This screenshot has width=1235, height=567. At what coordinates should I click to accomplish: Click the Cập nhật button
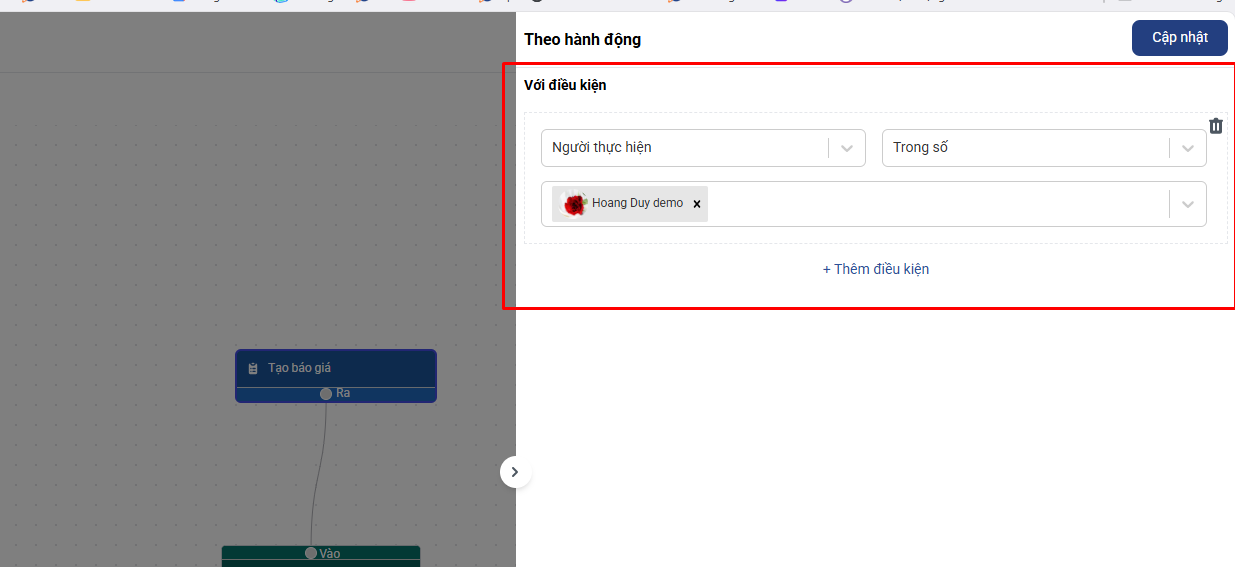[1179, 38]
